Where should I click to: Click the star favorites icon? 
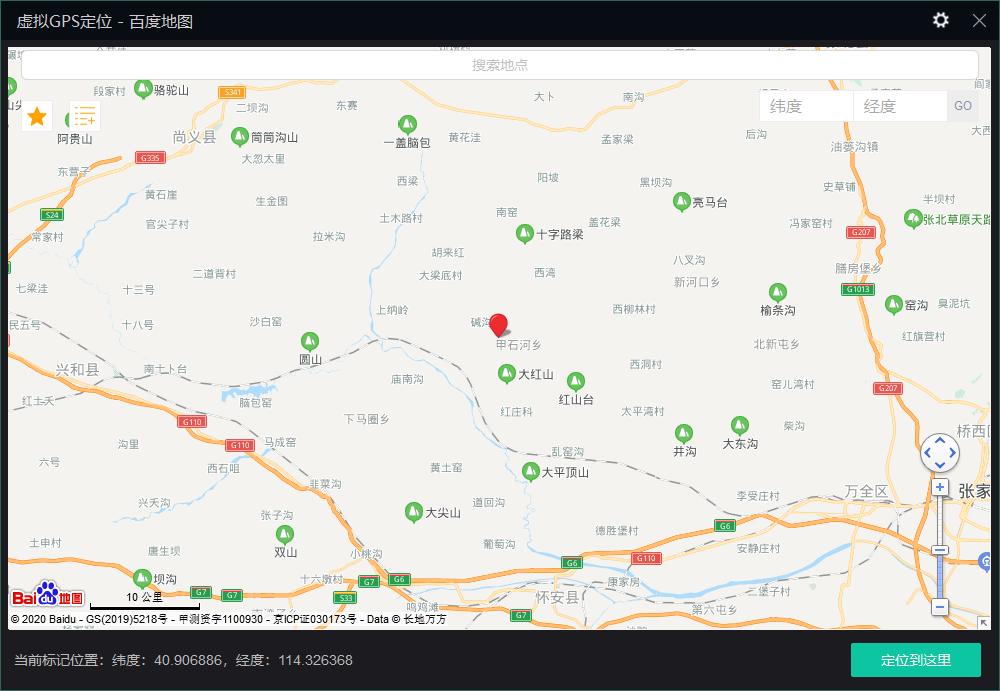tap(36, 116)
